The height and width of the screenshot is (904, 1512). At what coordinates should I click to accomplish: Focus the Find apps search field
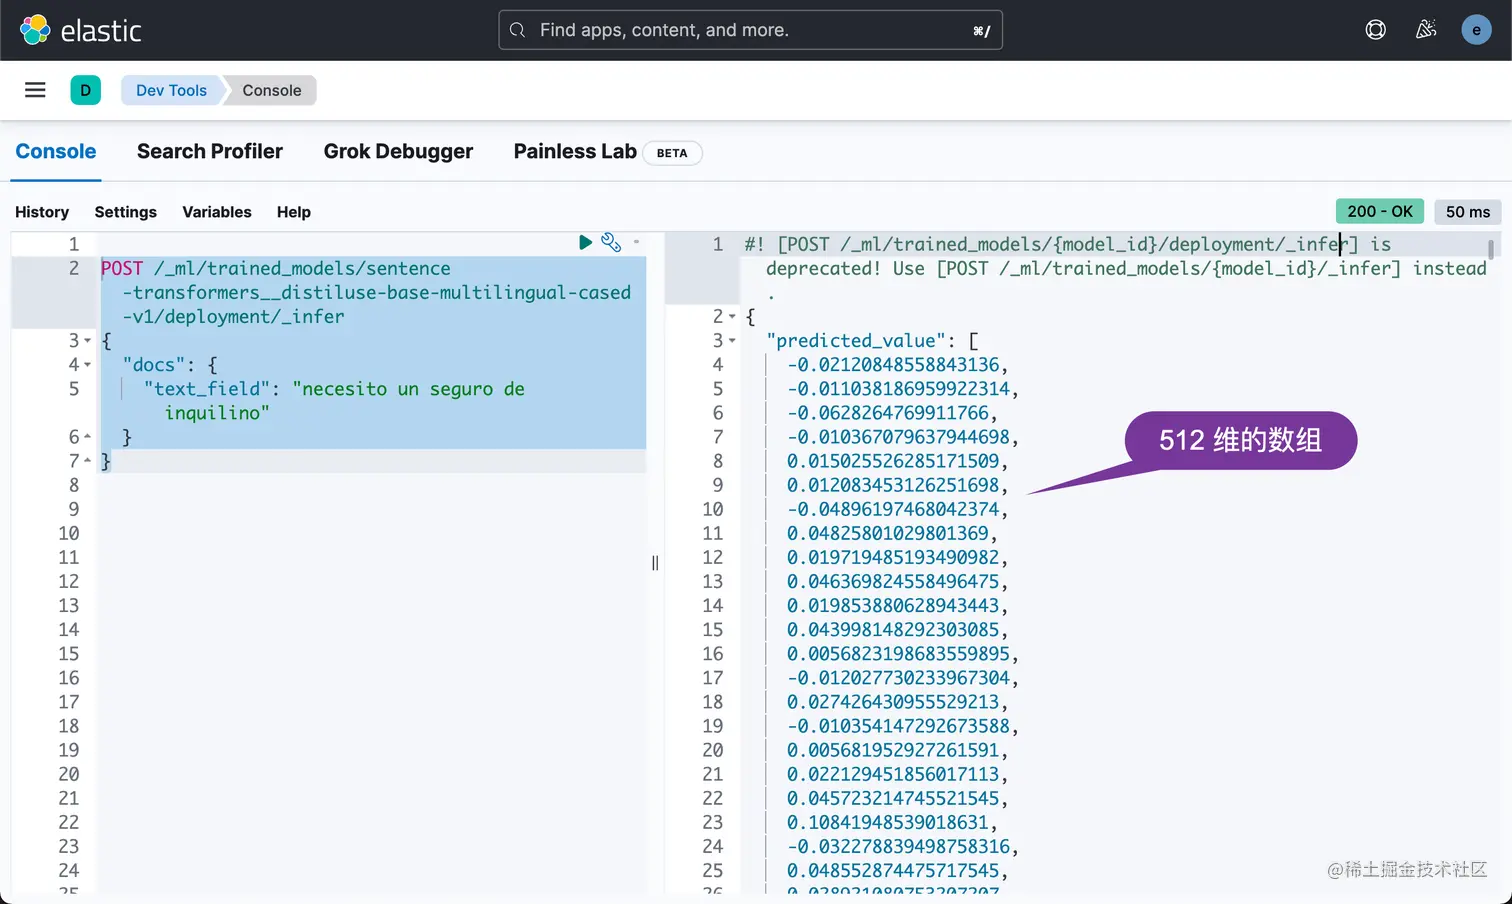[750, 30]
